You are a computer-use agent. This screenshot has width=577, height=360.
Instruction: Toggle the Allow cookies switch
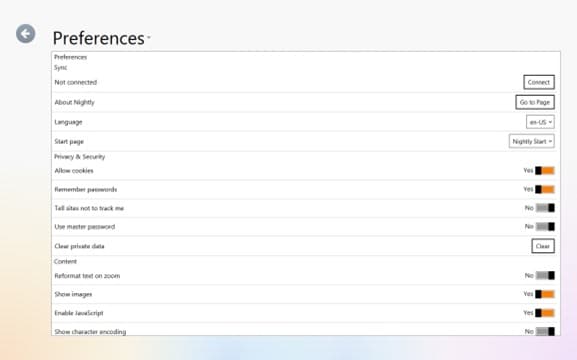point(545,170)
